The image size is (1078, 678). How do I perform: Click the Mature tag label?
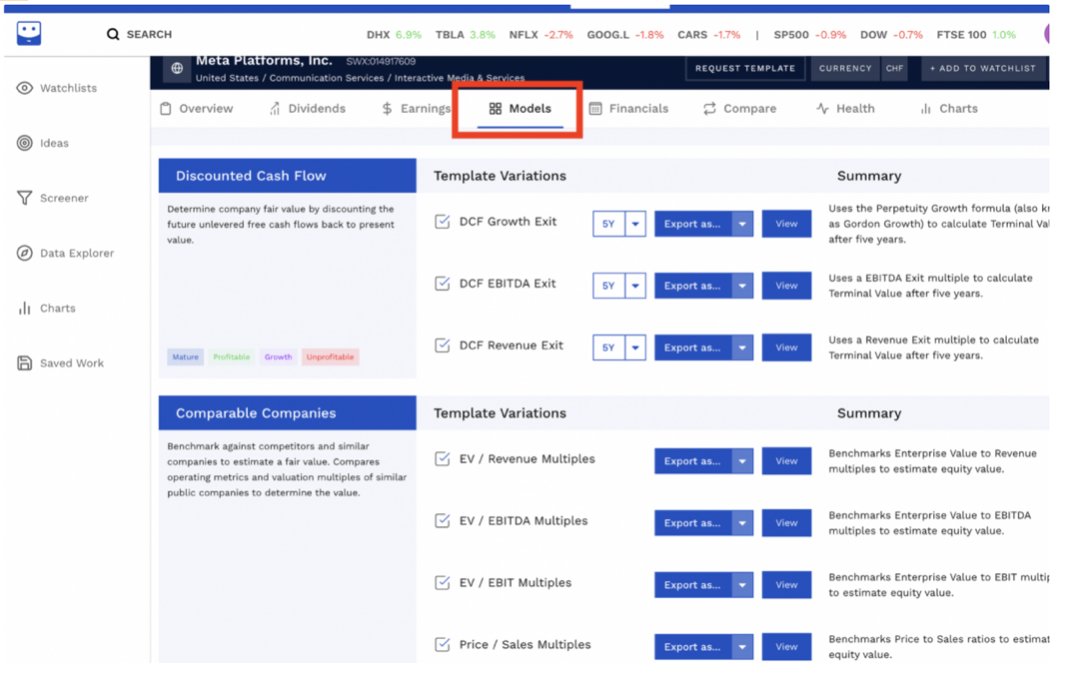(185, 357)
